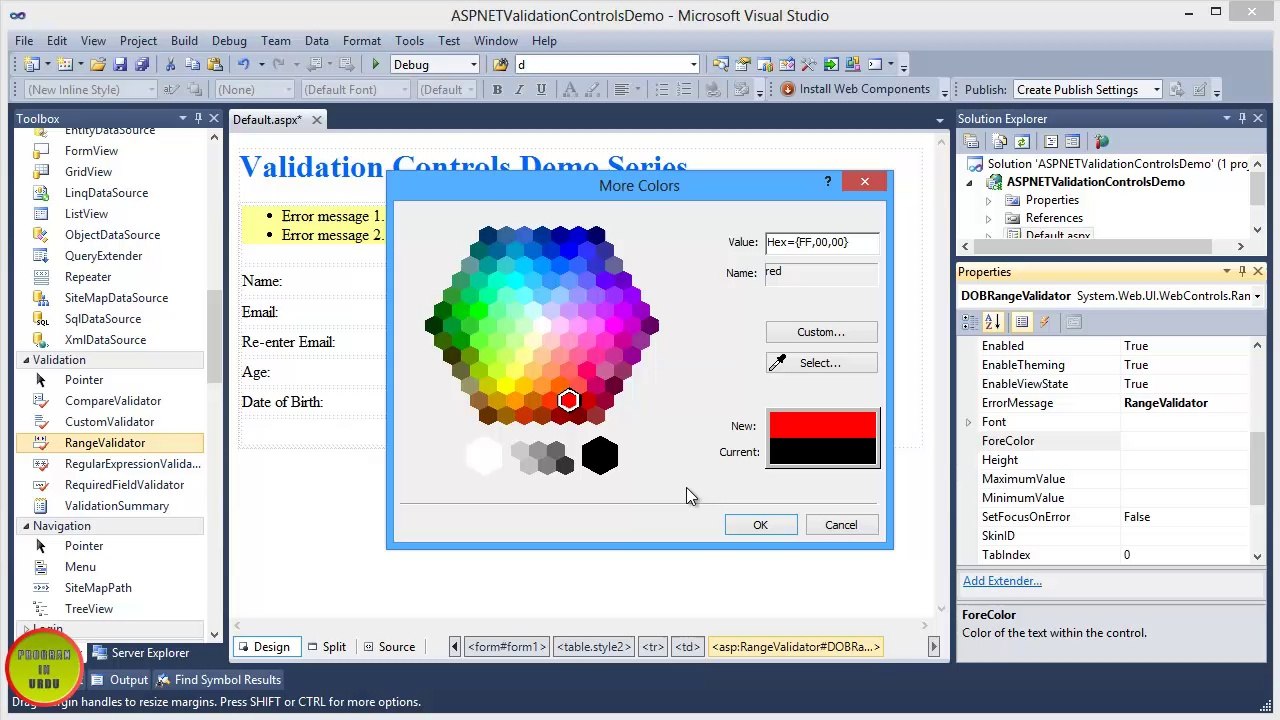Click the ASP.NET Configuration hammer icon
The width and height of the screenshot is (1280, 720).
[x=1101, y=142]
